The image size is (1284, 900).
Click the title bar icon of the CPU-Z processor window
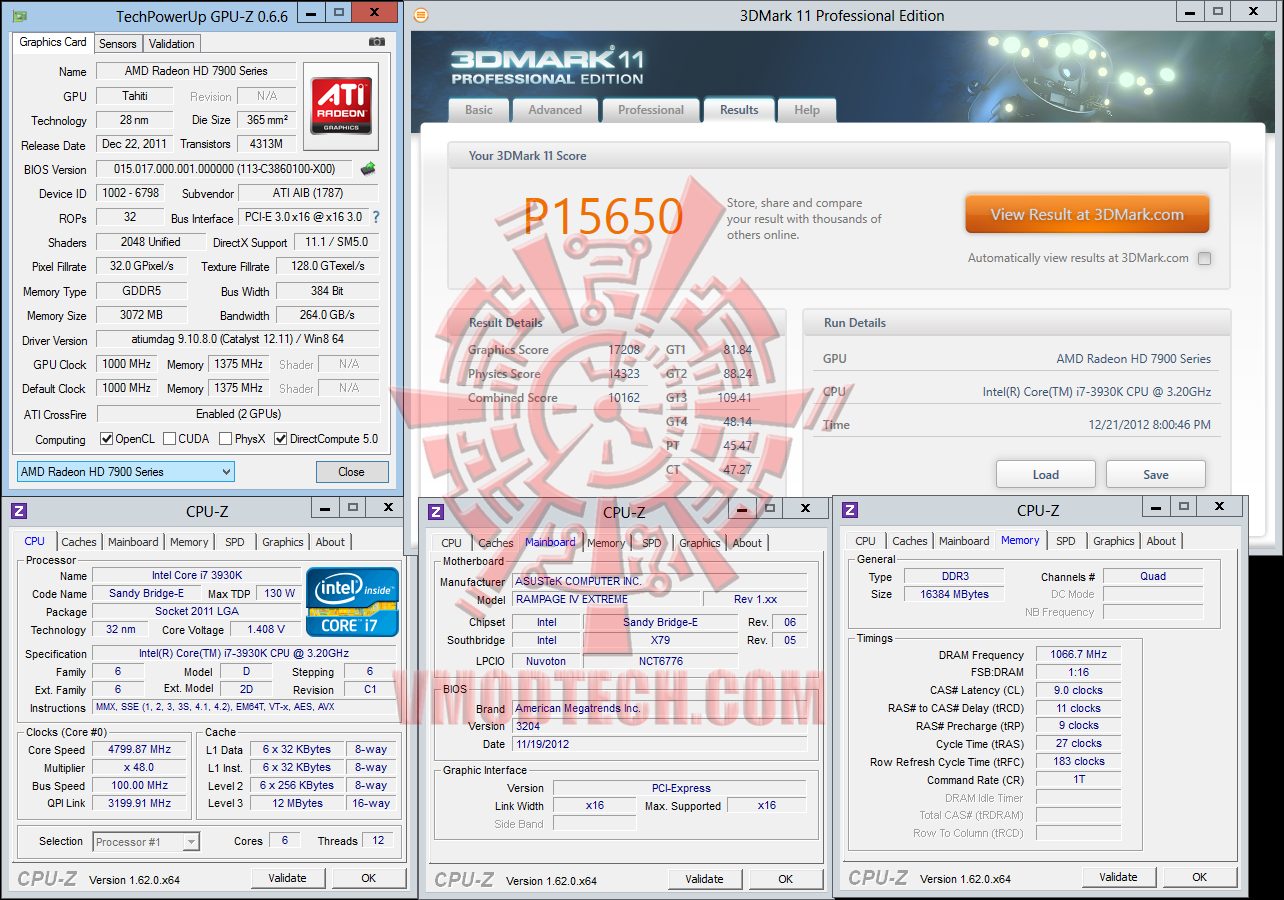tap(19, 511)
